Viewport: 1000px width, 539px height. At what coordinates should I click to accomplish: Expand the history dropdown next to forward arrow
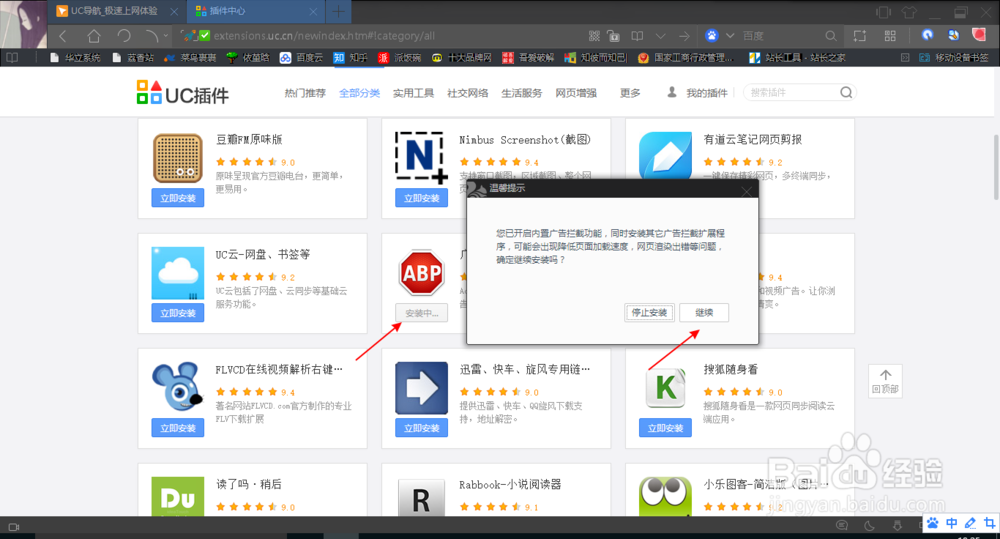(x=166, y=36)
